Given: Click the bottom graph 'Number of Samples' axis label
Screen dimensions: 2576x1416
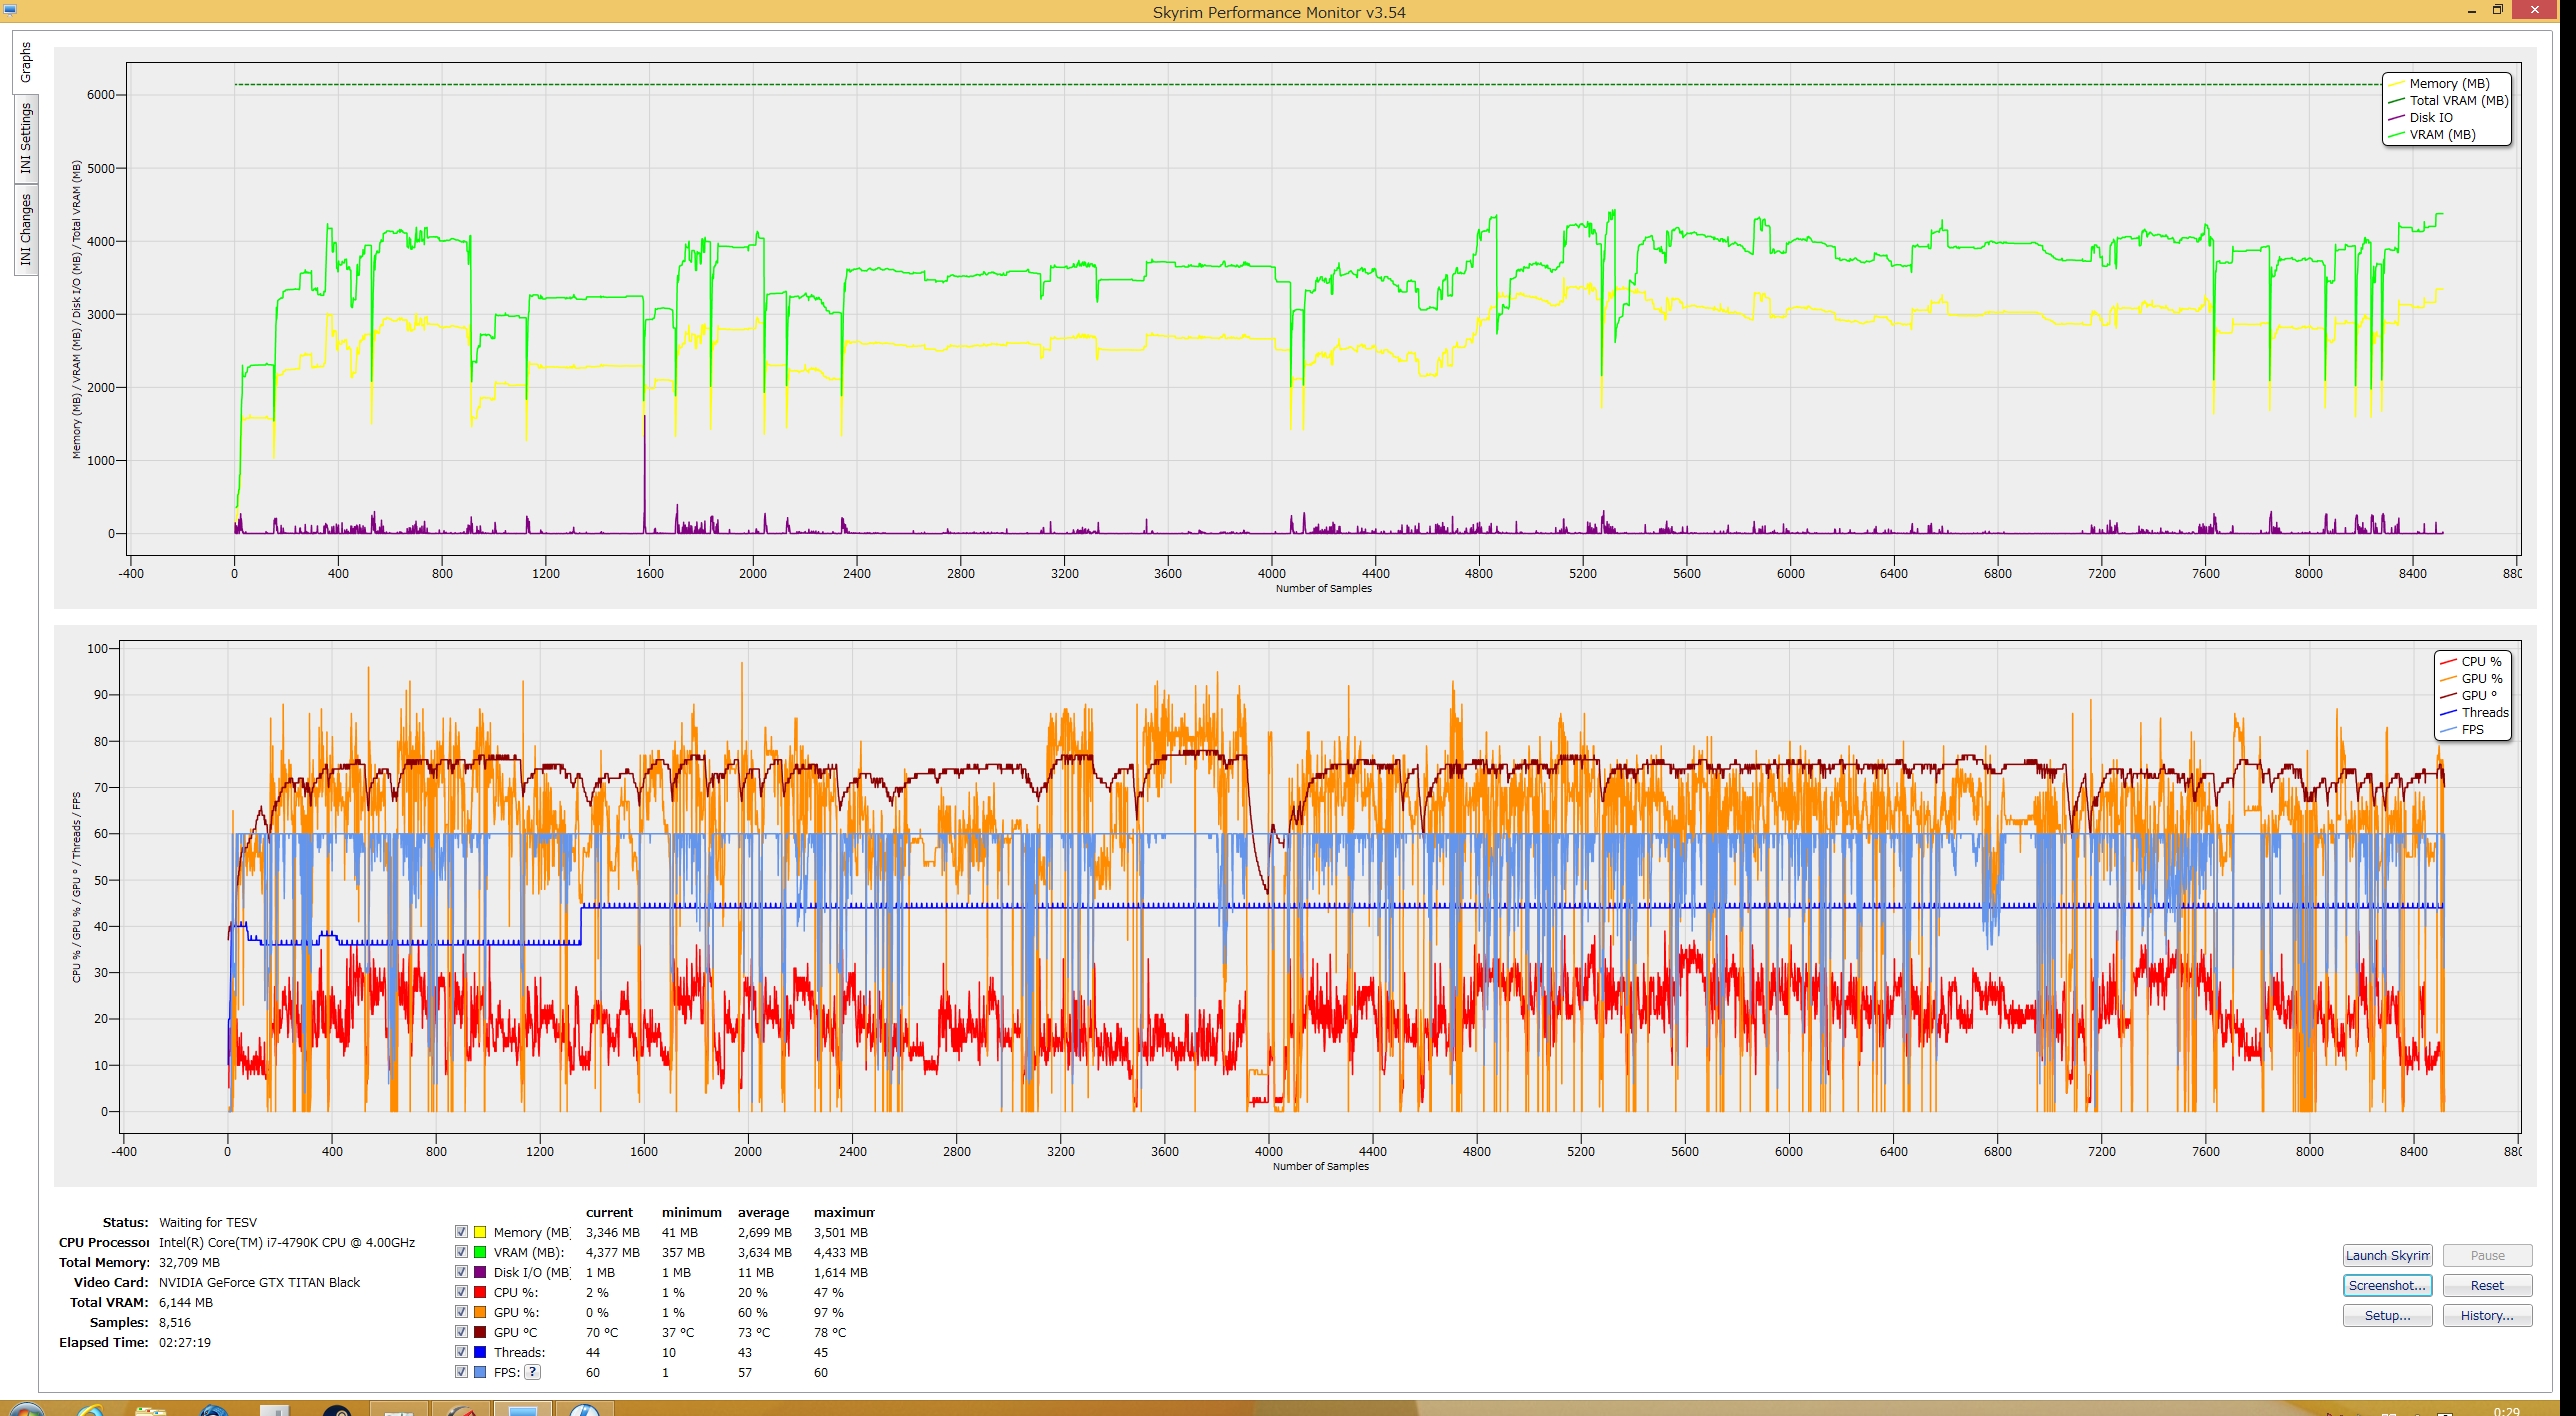Looking at the screenshot, I should coord(1320,1166).
